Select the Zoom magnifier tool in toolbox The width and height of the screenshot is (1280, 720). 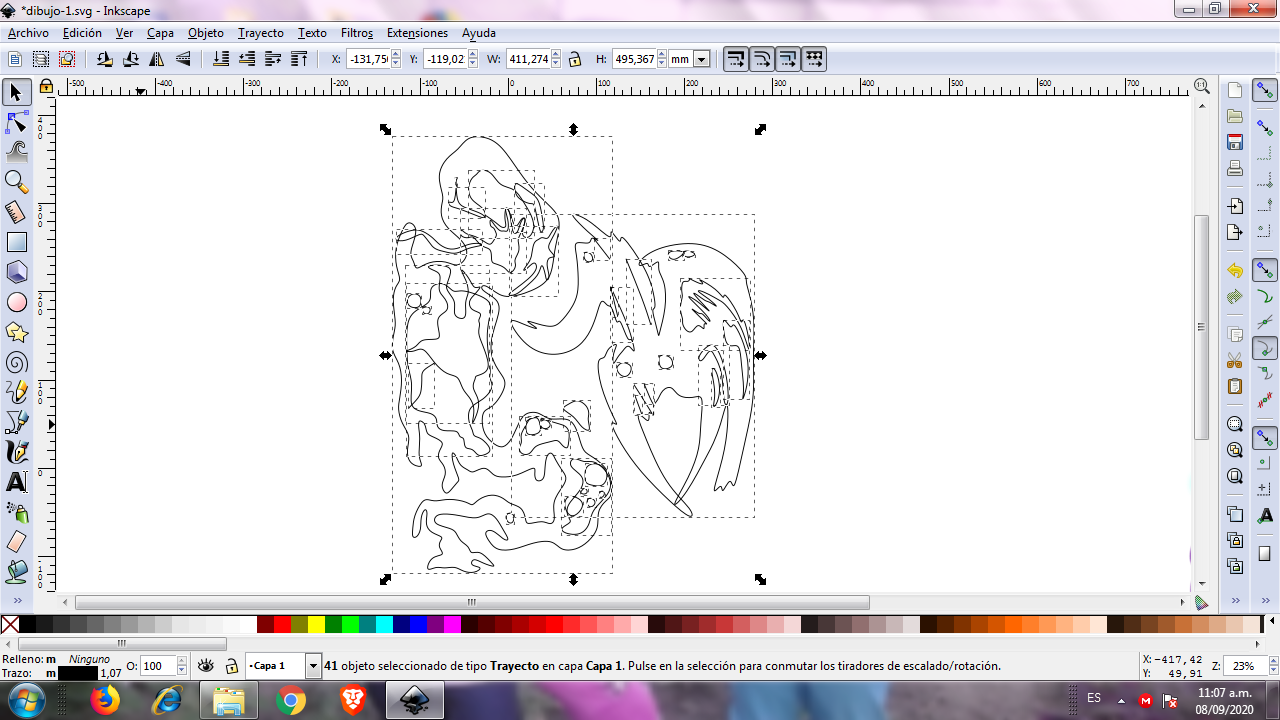[x=16, y=182]
